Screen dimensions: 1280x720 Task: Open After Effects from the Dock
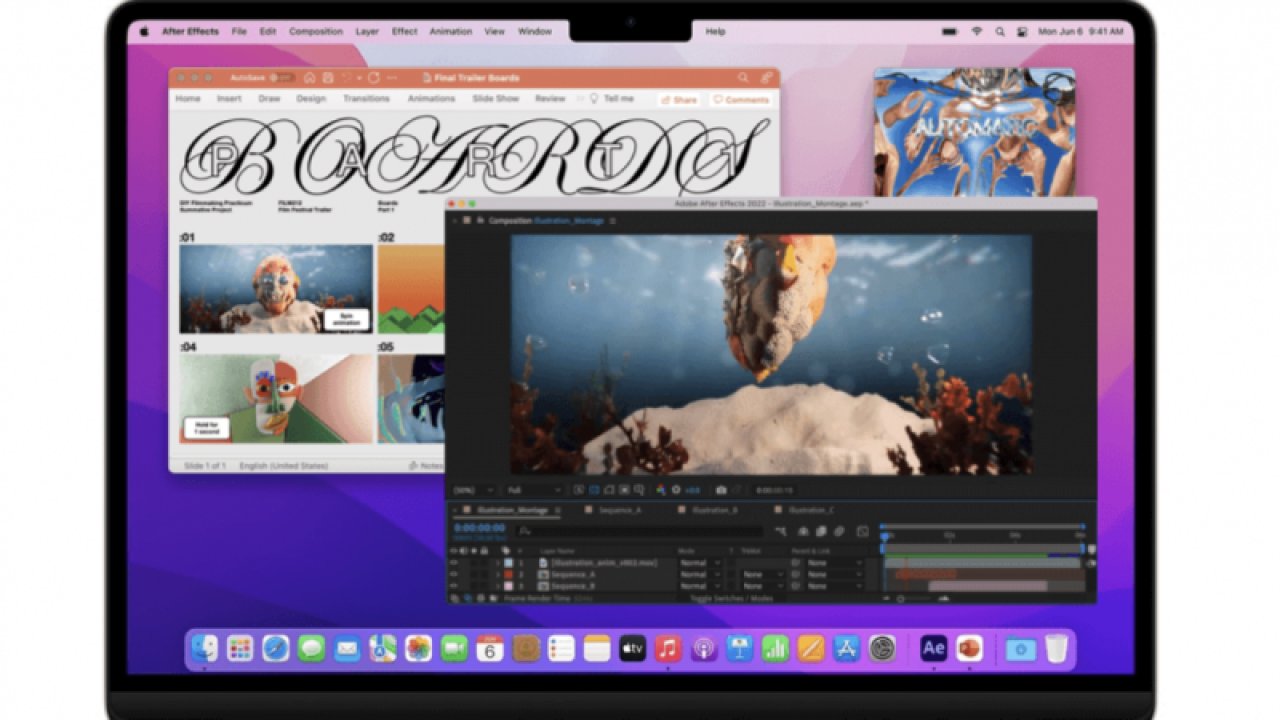(933, 648)
